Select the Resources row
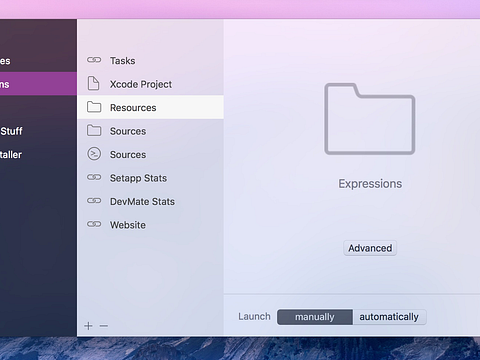Screen dimensions: 480x360 pyautogui.click(x=150, y=107)
